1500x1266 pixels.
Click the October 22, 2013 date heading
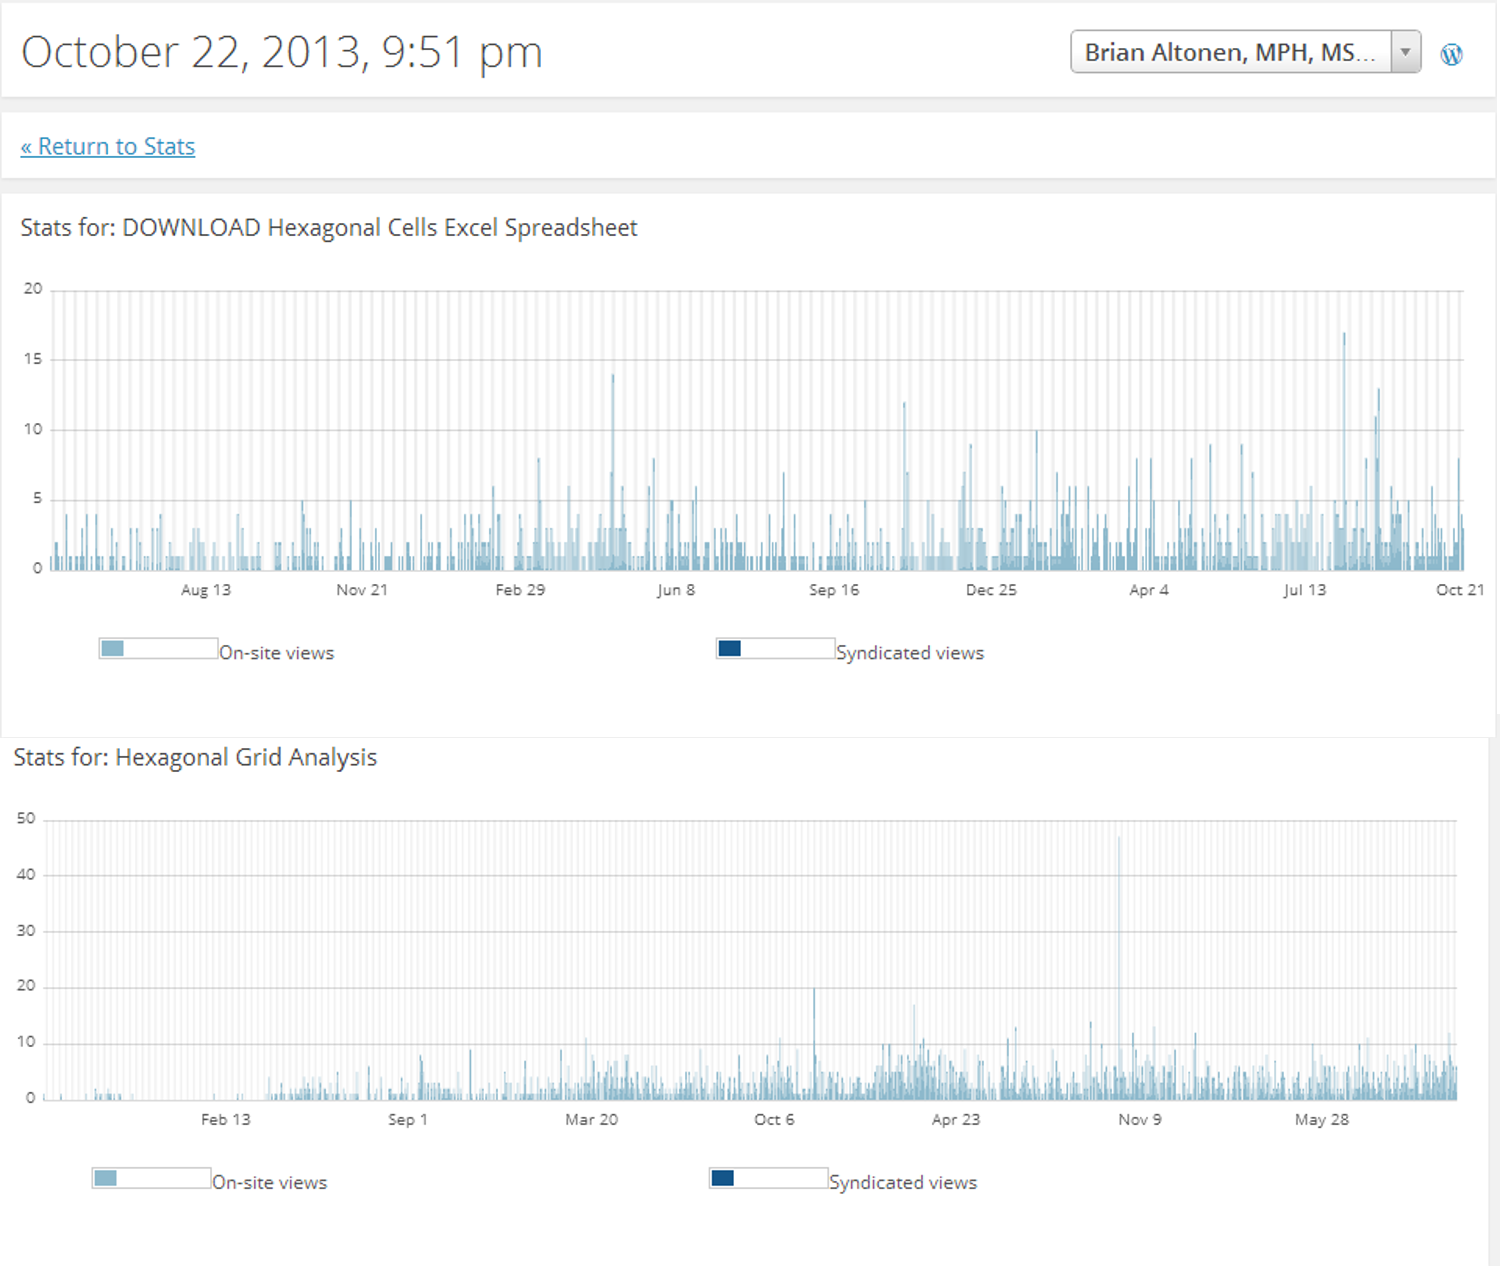[x=282, y=52]
